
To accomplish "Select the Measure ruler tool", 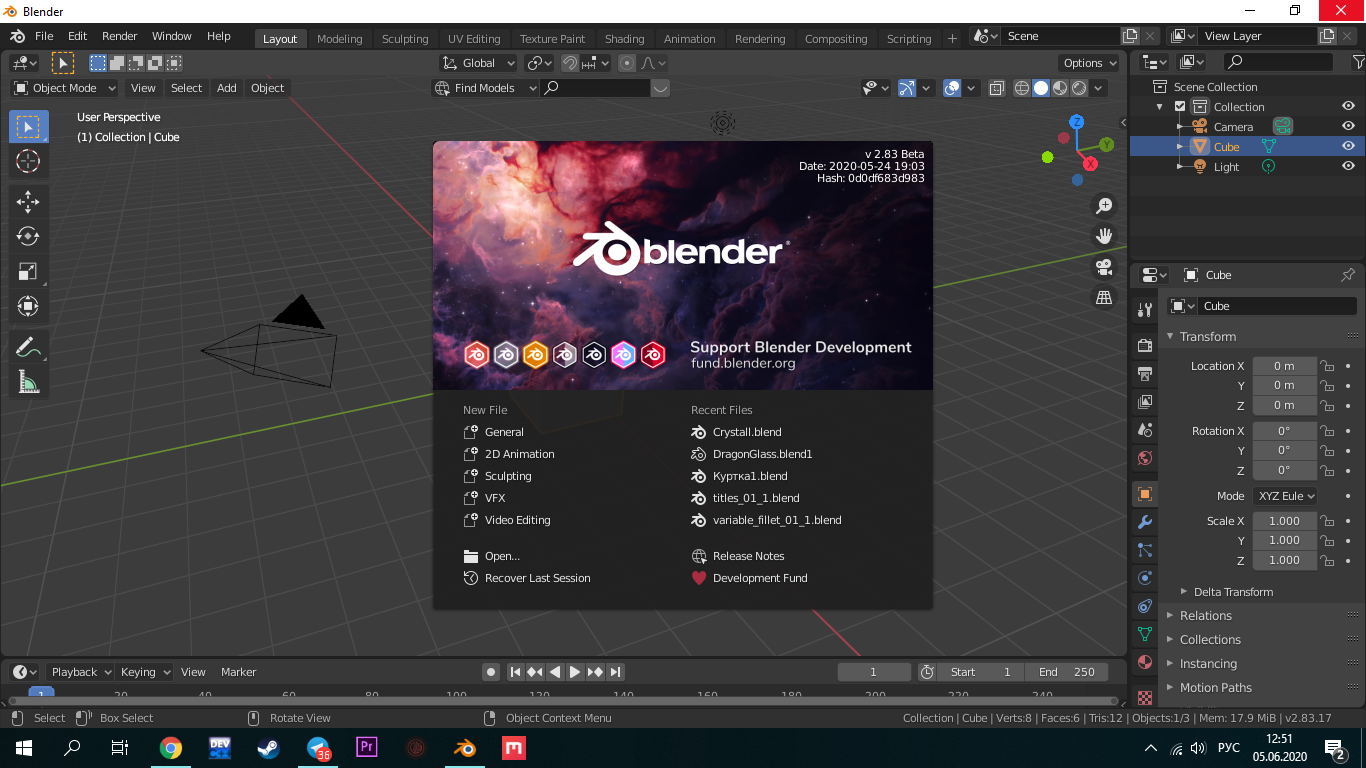I will point(28,382).
